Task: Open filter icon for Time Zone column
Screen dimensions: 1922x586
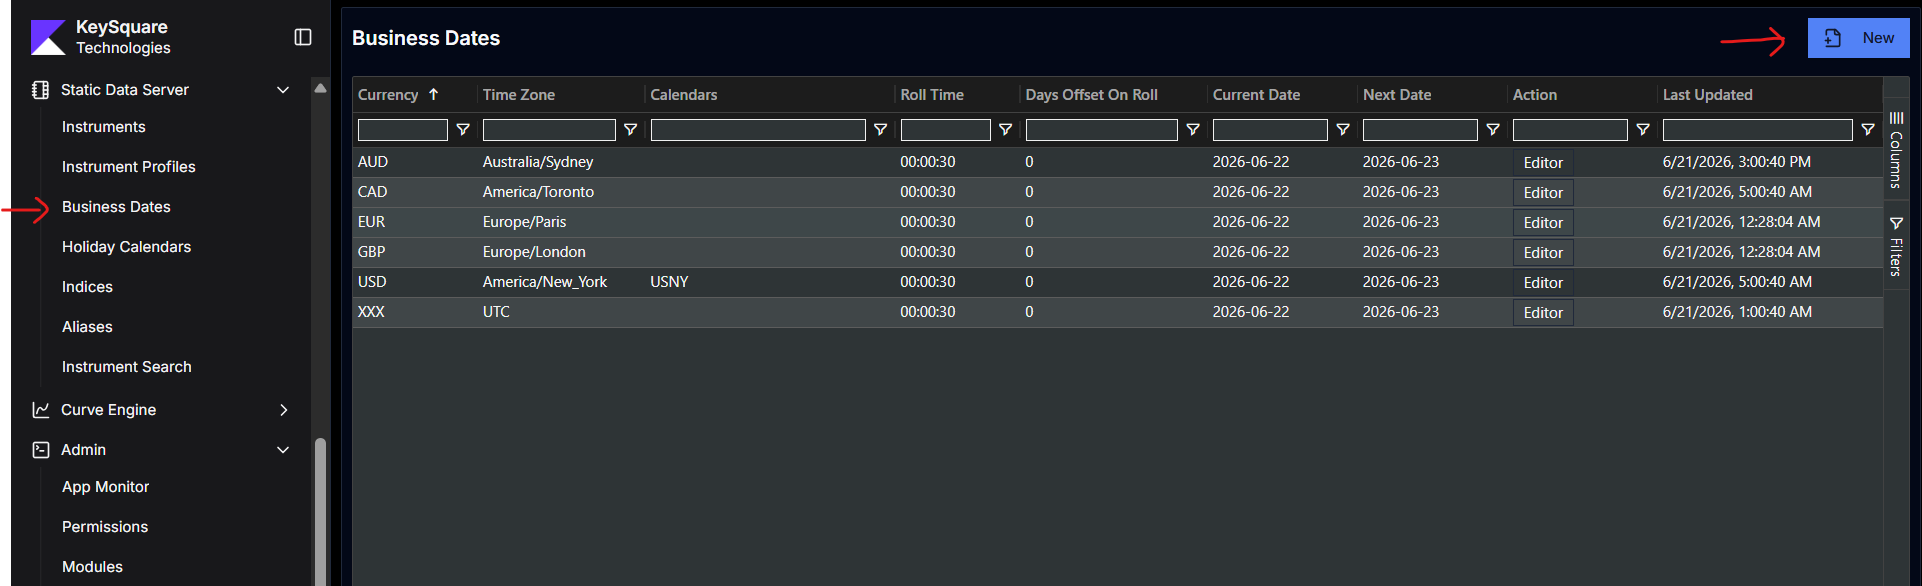Action: coord(631,130)
